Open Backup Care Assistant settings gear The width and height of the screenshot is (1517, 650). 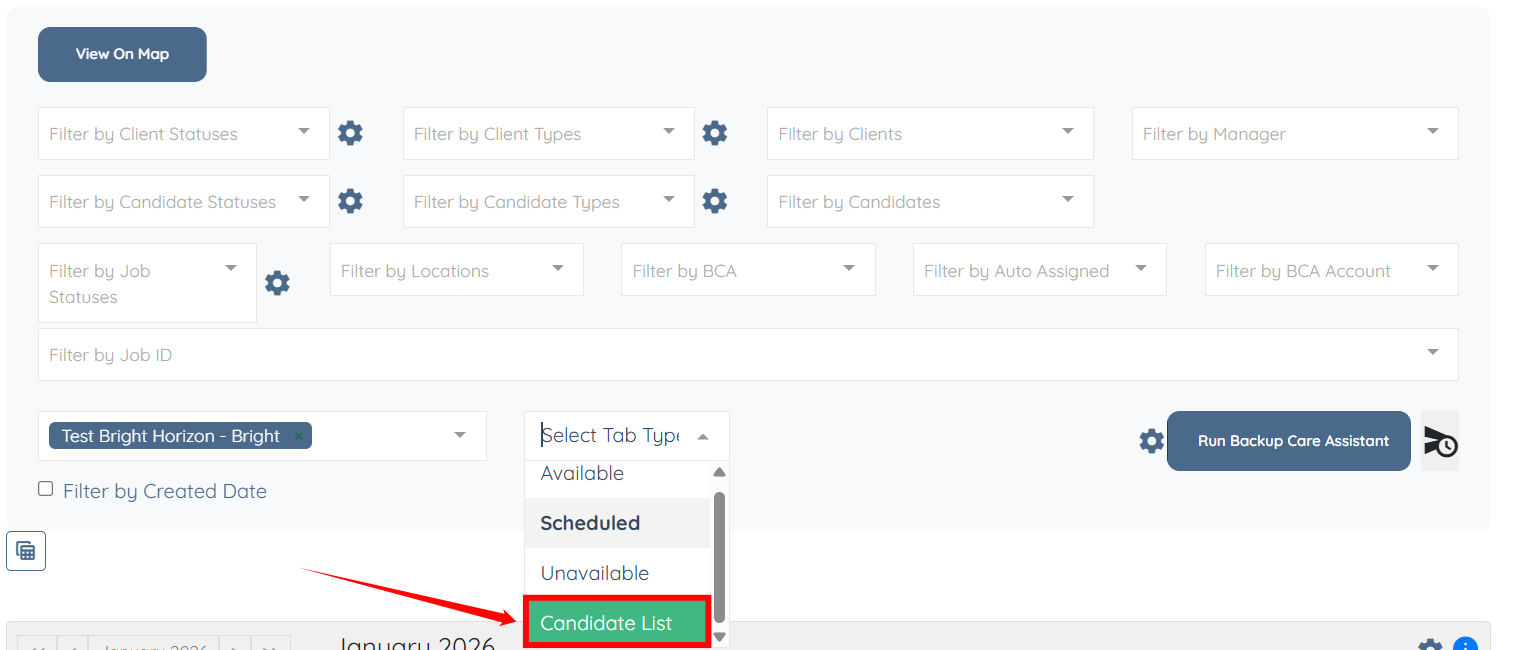1151,441
